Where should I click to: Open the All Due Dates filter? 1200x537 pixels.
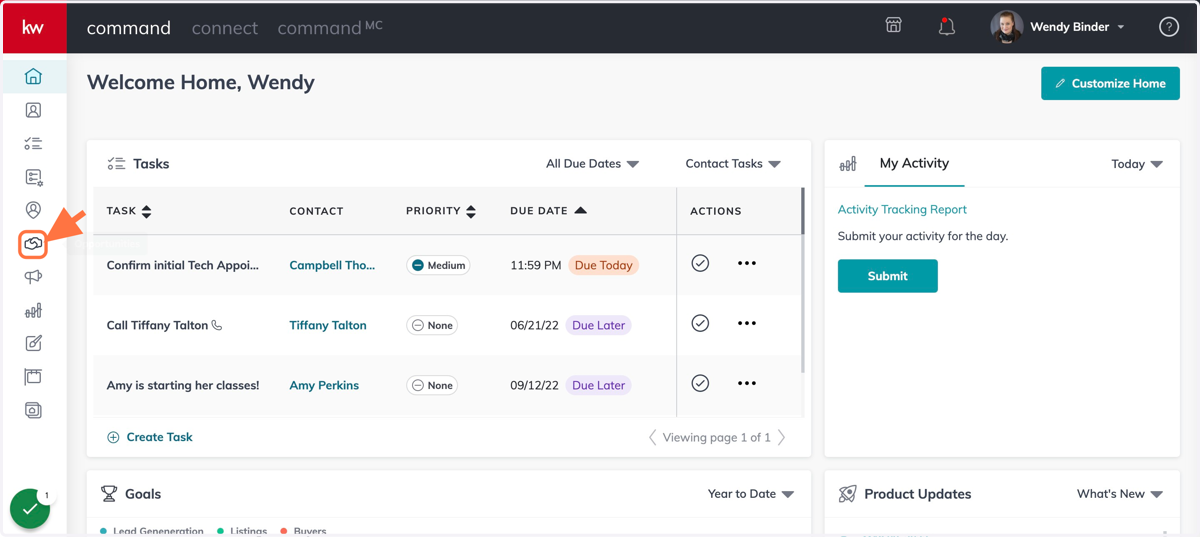(592, 164)
